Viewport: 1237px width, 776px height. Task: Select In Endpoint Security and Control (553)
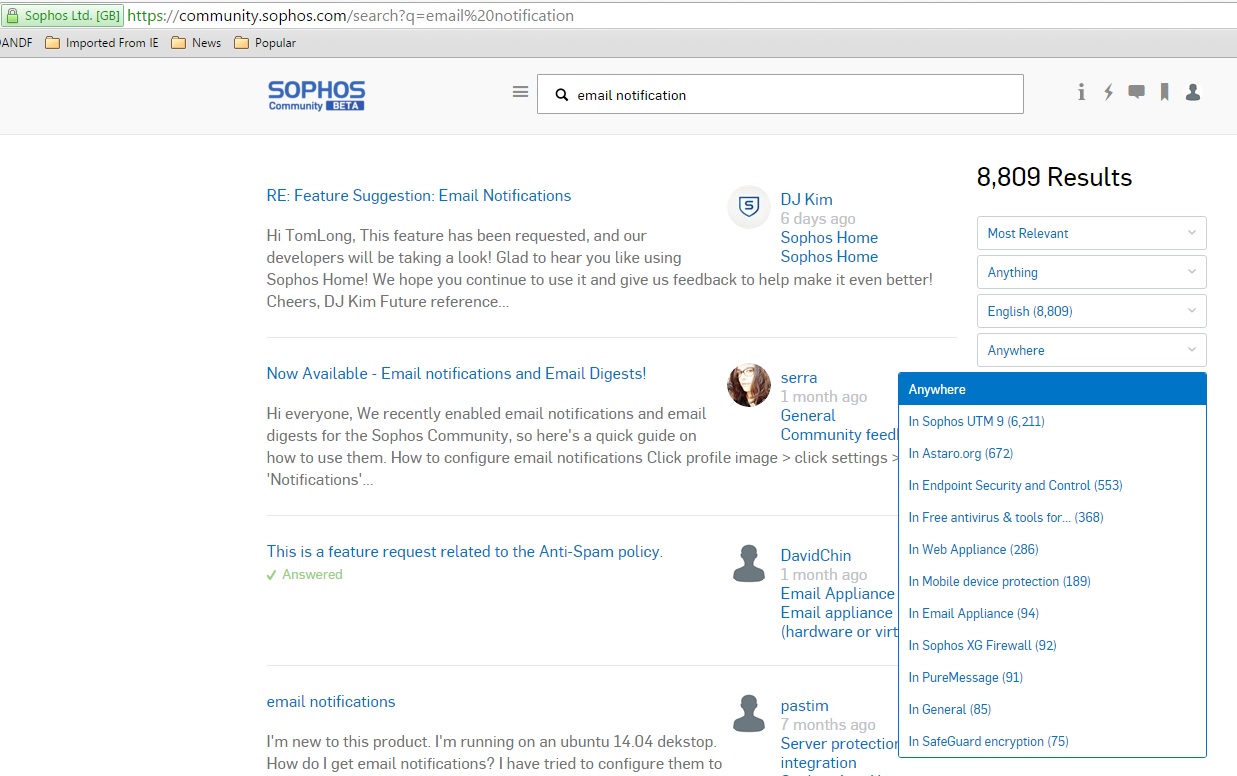pyautogui.click(x=1052, y=485)
